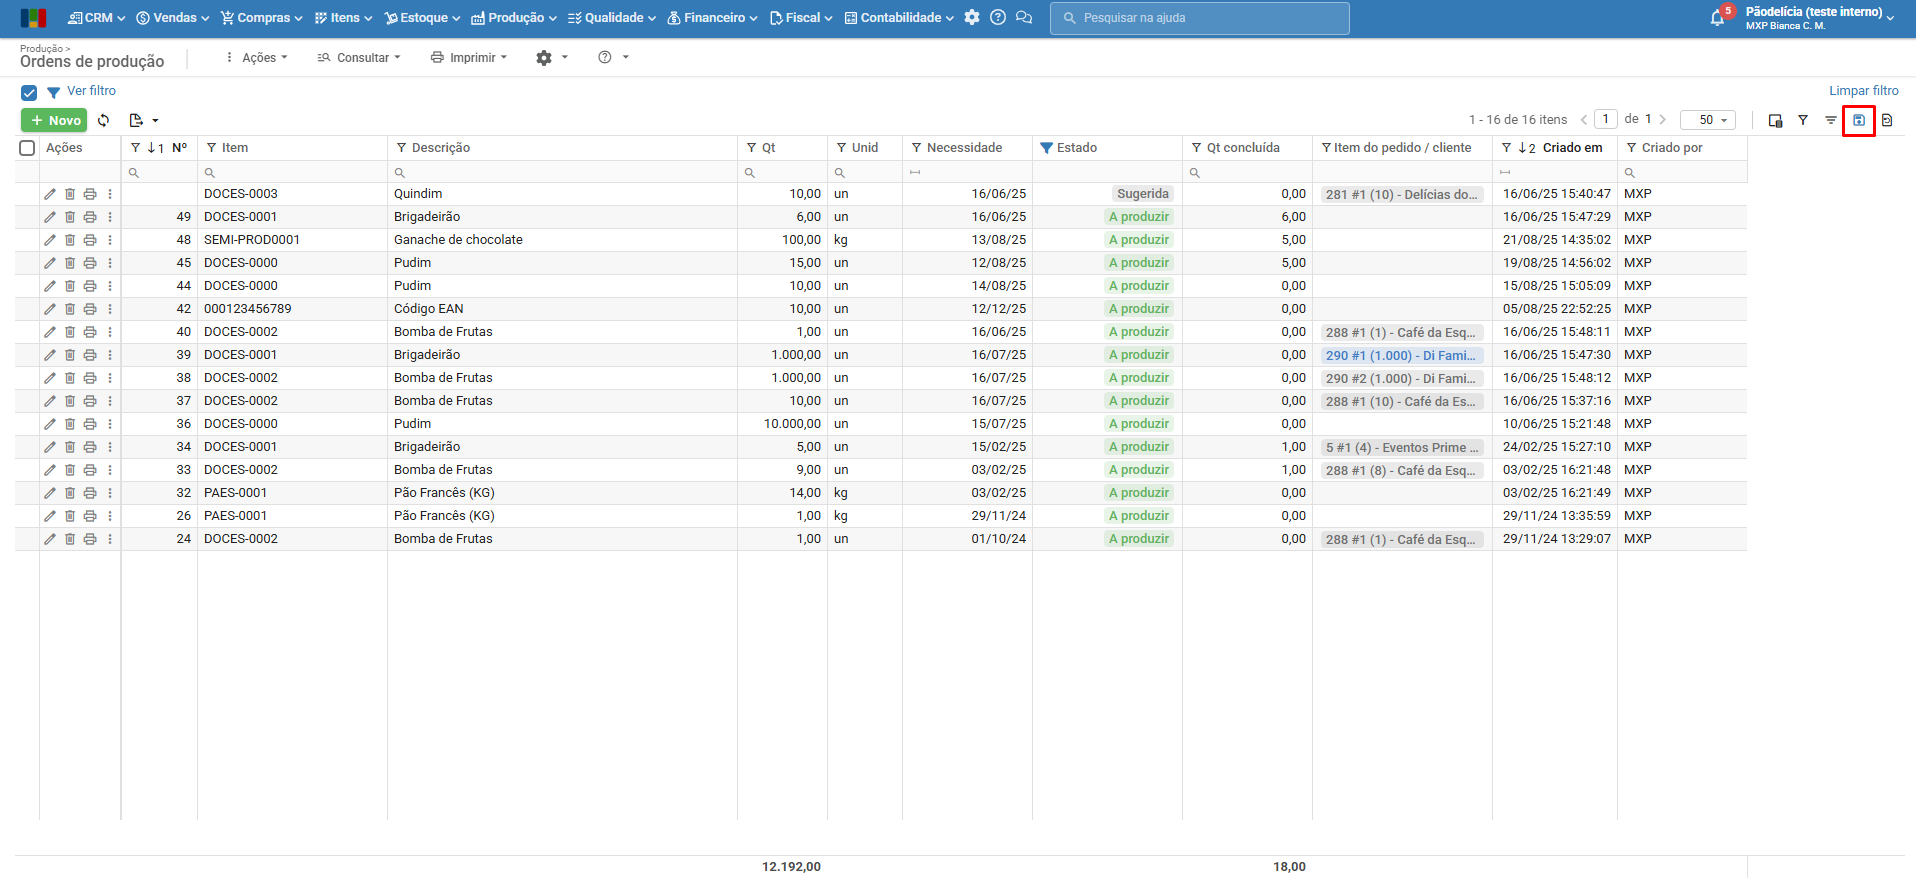Tick the select-all checkbox in grid header

(28, 148)
